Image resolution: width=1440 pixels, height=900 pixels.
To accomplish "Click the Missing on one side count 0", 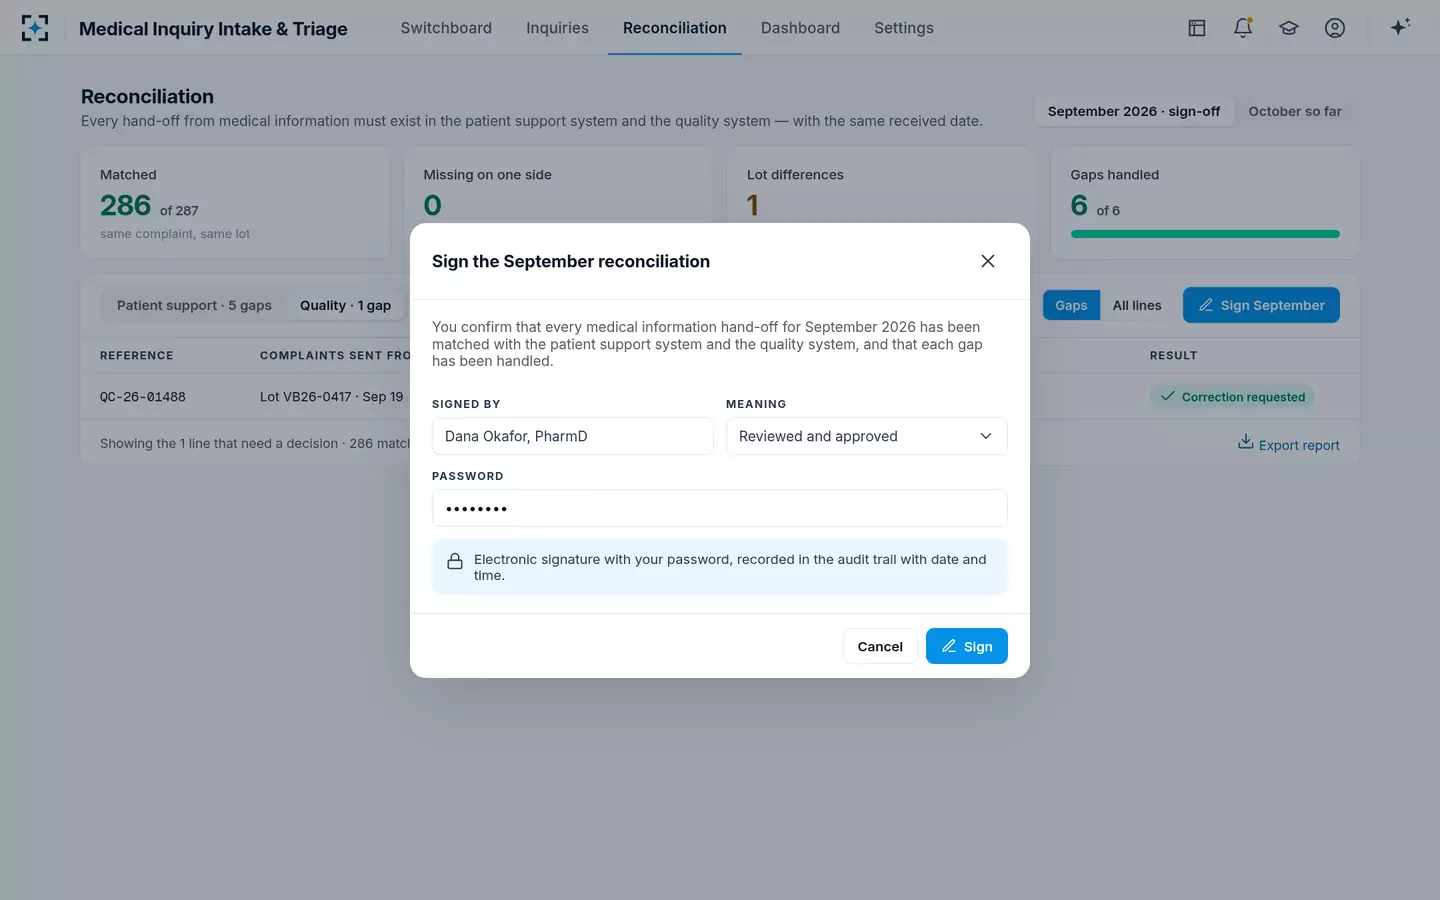I will pyautogui.click(x=432, y=205).
